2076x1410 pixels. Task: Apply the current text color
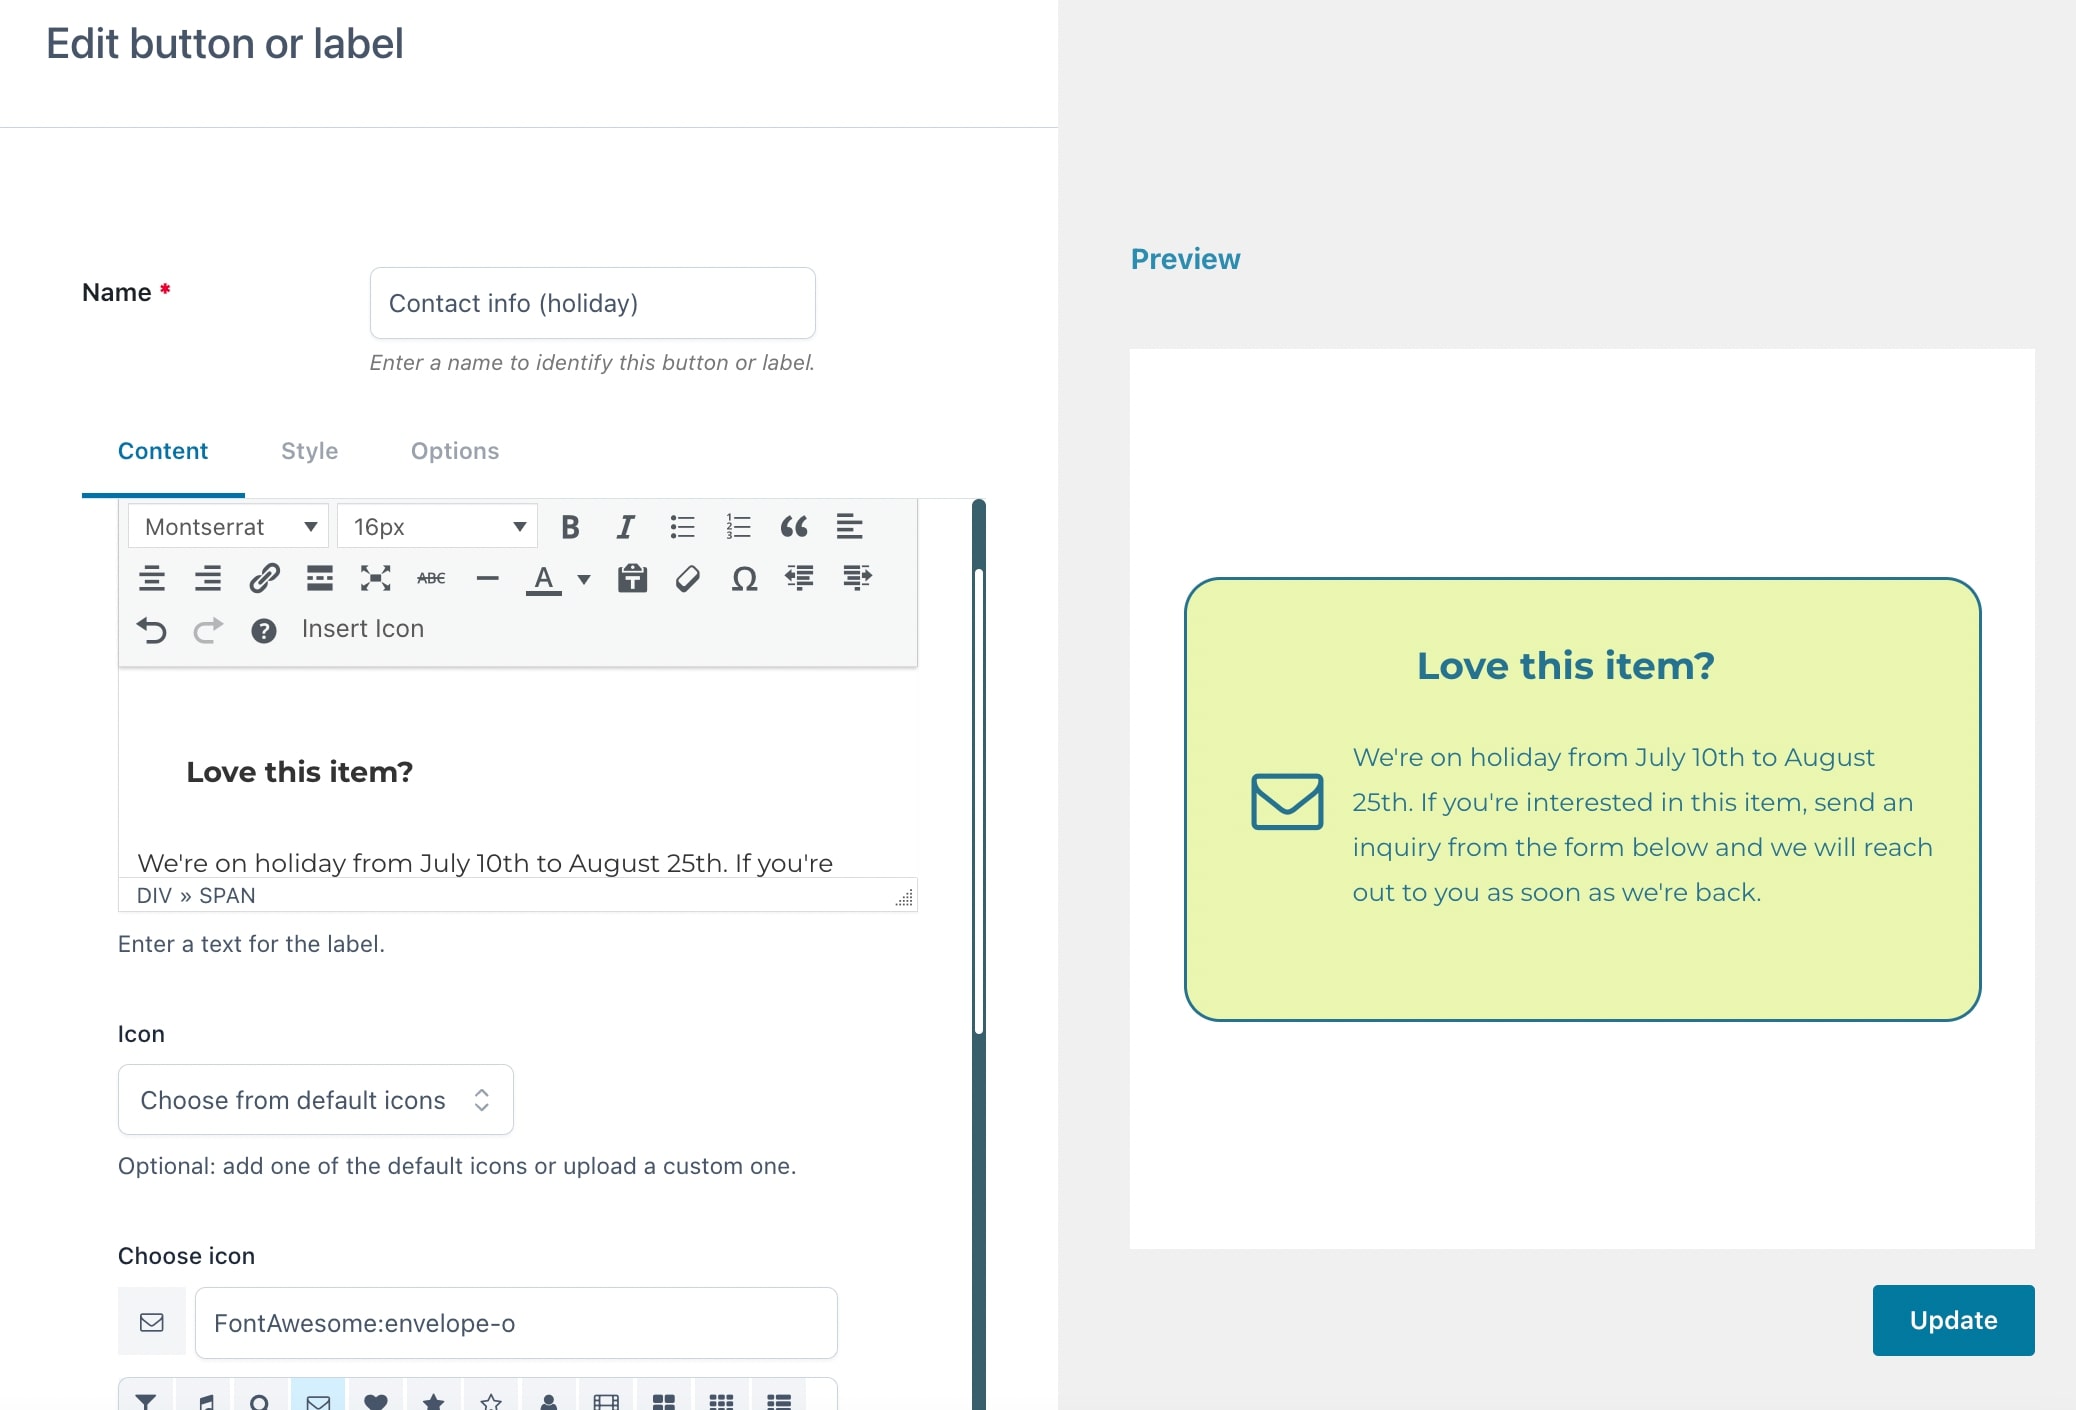tap(544, 578)
